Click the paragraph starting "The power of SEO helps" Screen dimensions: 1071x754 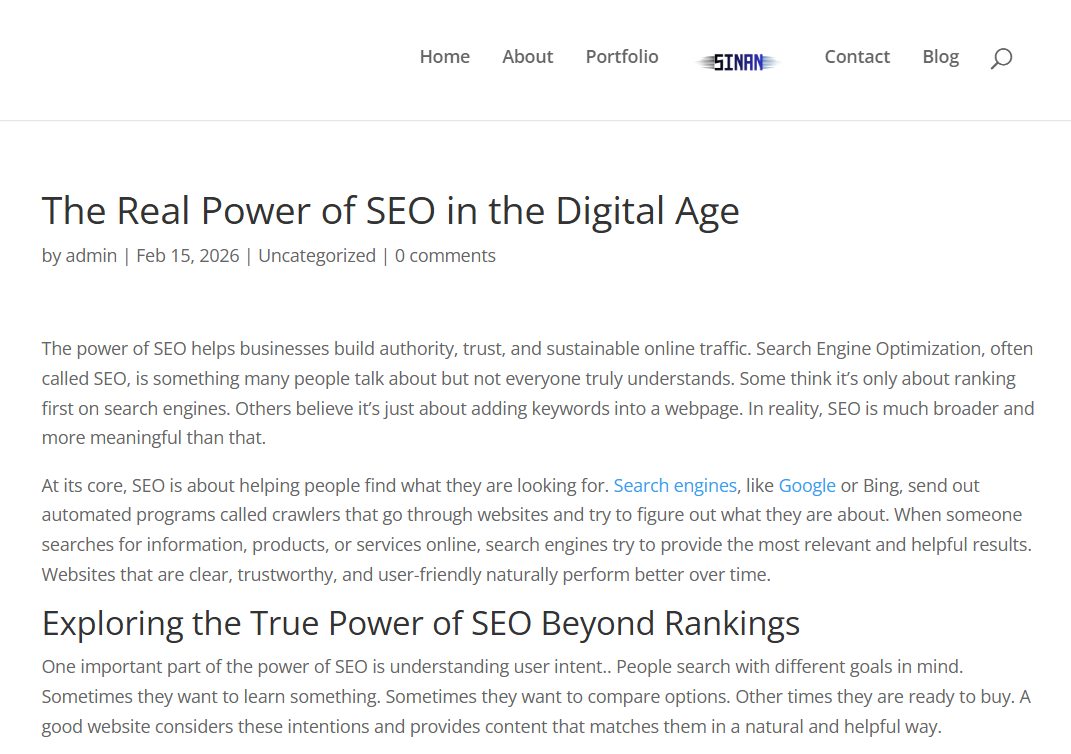pos(537,394)
